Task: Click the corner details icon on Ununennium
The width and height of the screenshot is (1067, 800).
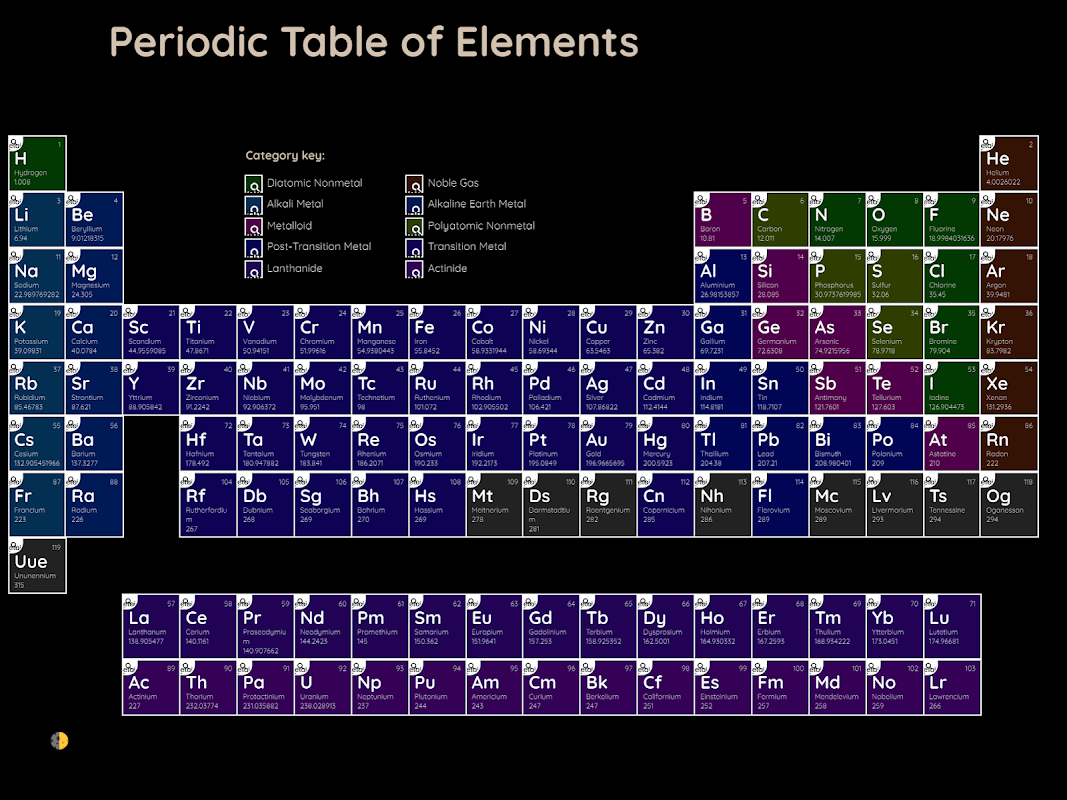Action: [x=15, y=546]
